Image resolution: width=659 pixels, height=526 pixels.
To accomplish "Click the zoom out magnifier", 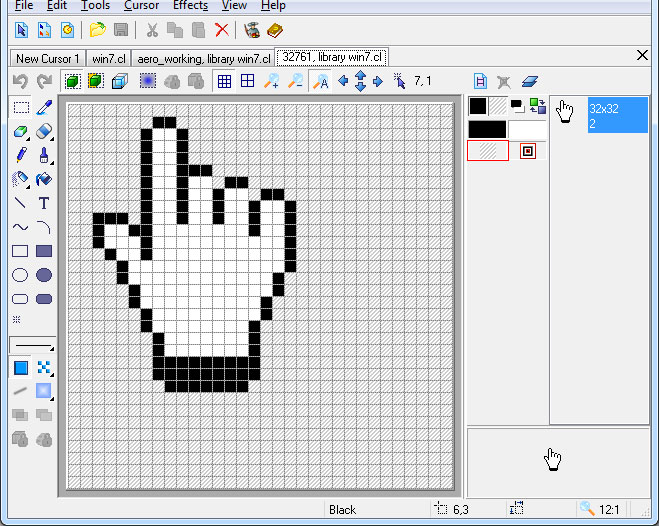I will pos(295,81).
